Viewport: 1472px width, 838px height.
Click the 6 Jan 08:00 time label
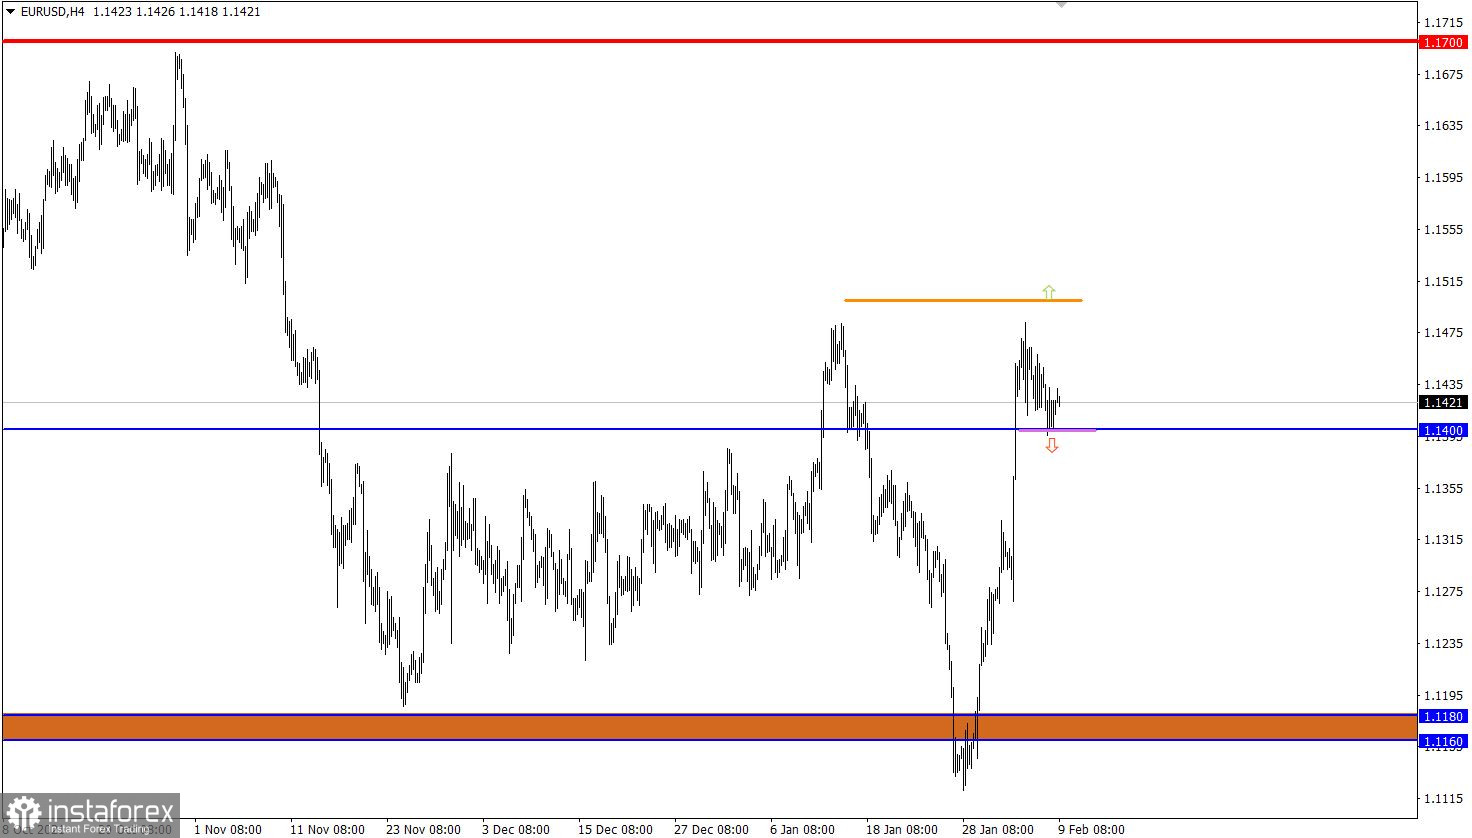tap(802, 829)
